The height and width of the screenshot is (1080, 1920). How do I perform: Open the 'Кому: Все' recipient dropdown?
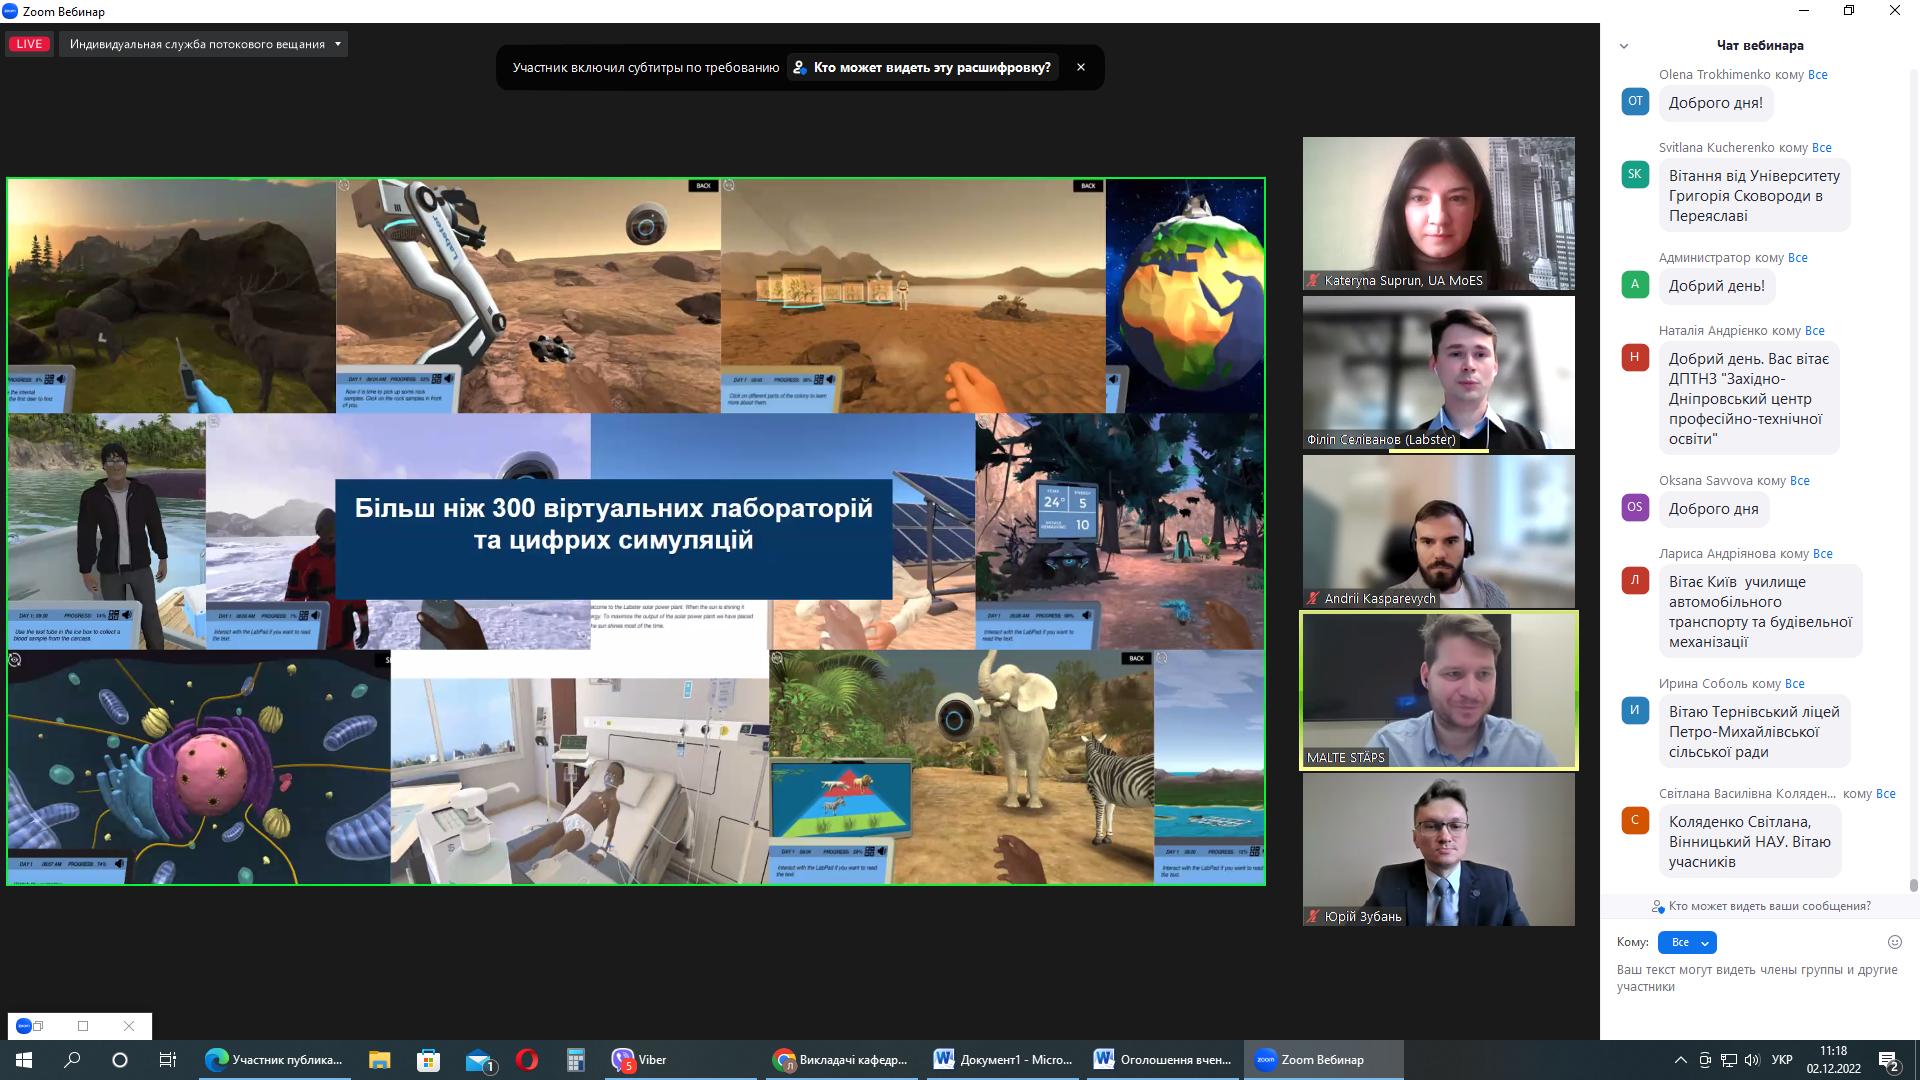point(1687,942)
